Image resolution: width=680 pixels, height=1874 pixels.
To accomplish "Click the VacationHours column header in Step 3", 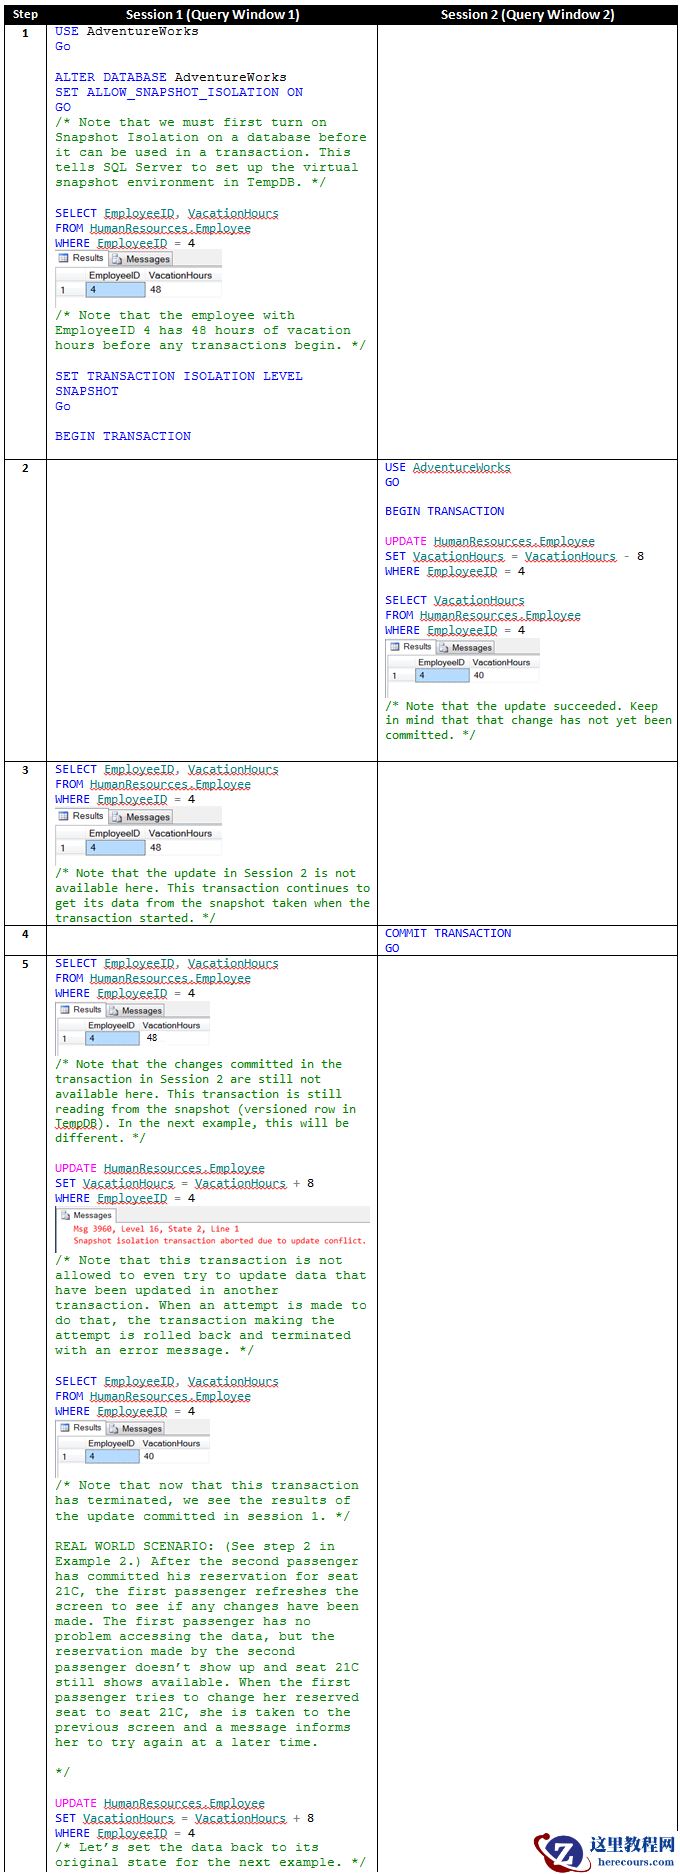I will 180,833.
